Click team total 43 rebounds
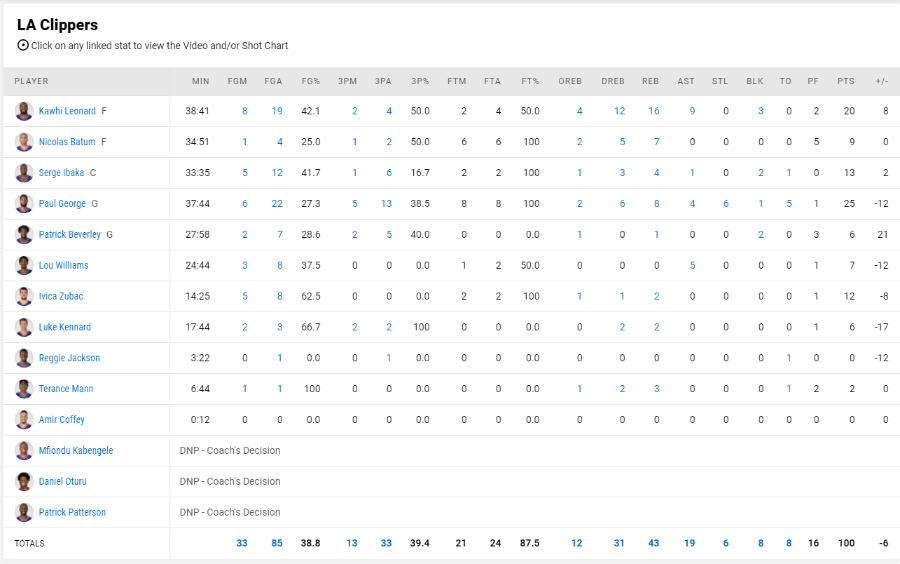The width and height of the screenshot is (900, 564). click(x=654, y=543)
